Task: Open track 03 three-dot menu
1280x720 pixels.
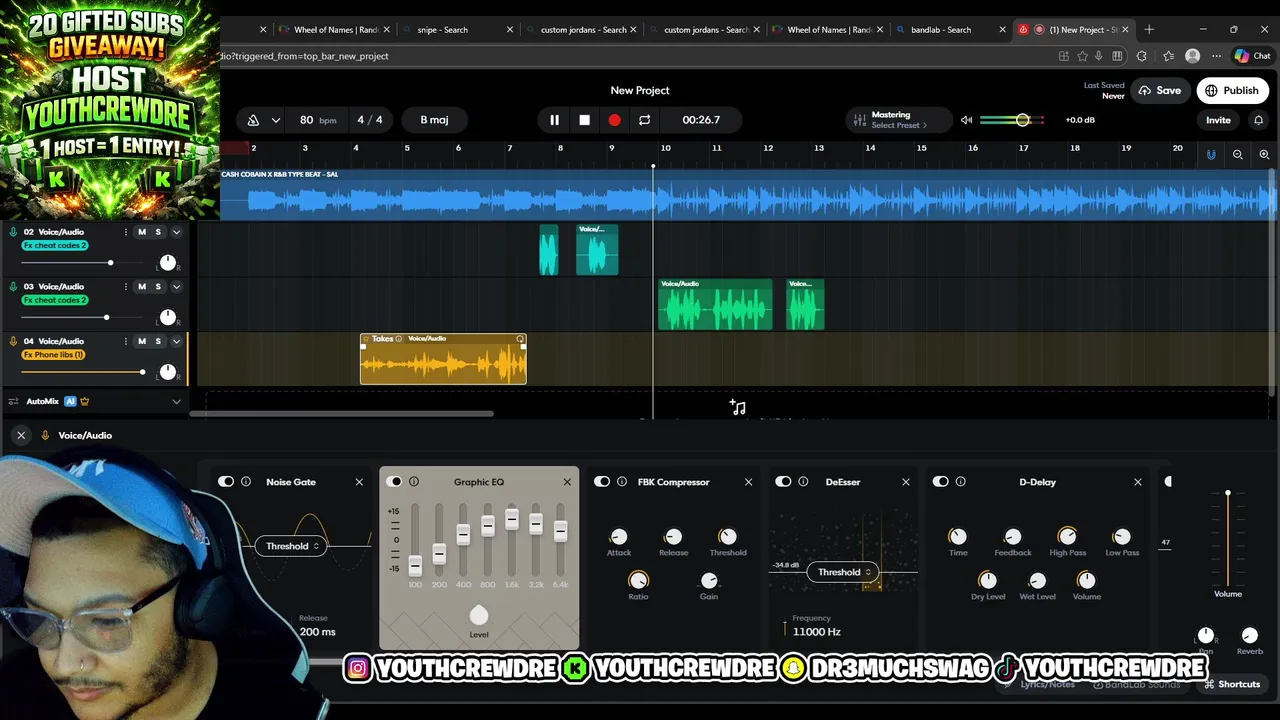Action: click(x=125, y=287)
